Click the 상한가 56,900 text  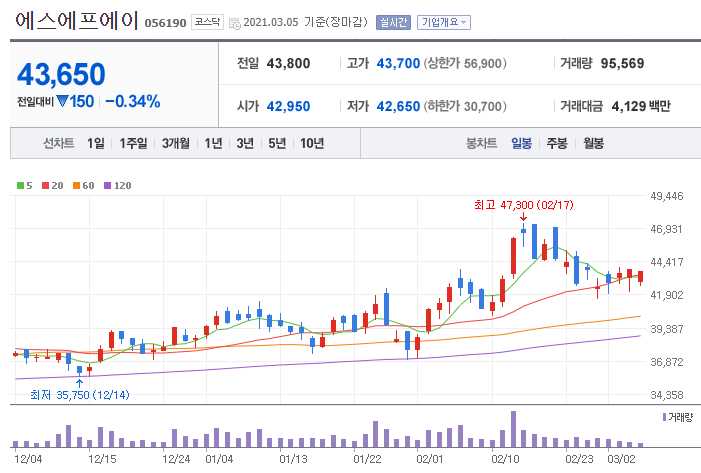(465, 63)
